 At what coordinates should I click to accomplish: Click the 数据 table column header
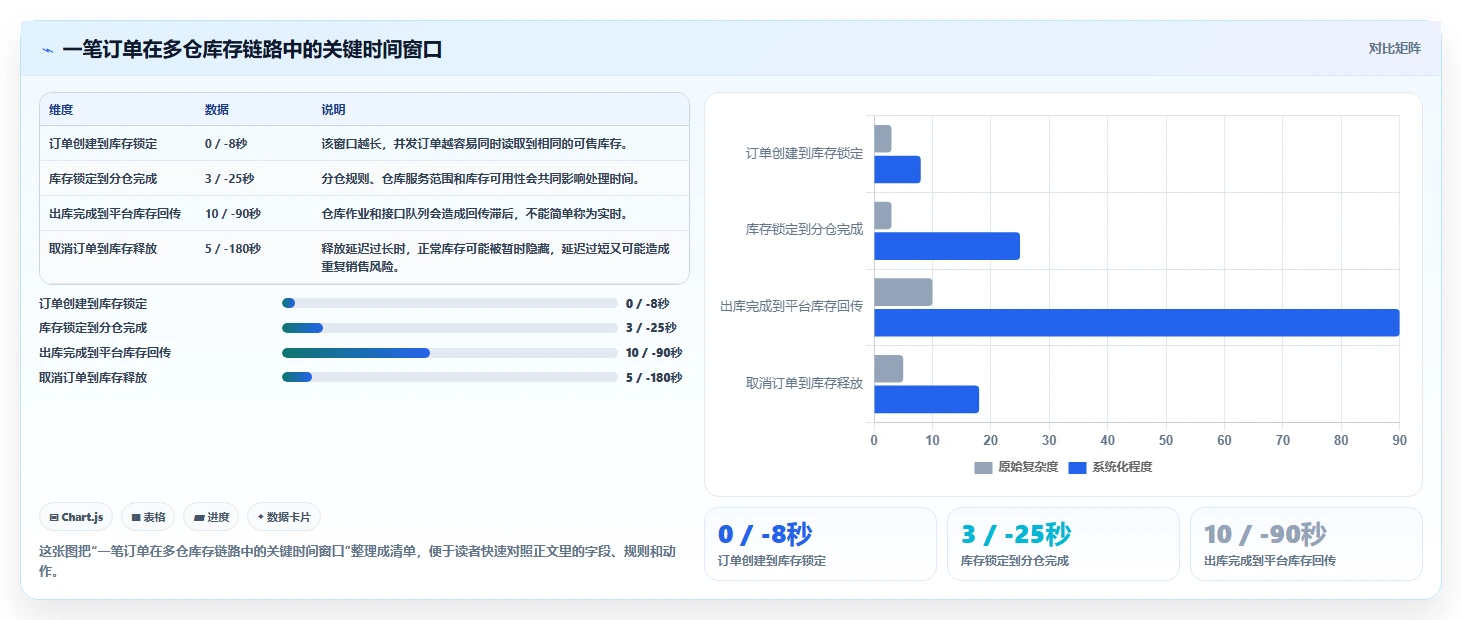tap(217, 110)
